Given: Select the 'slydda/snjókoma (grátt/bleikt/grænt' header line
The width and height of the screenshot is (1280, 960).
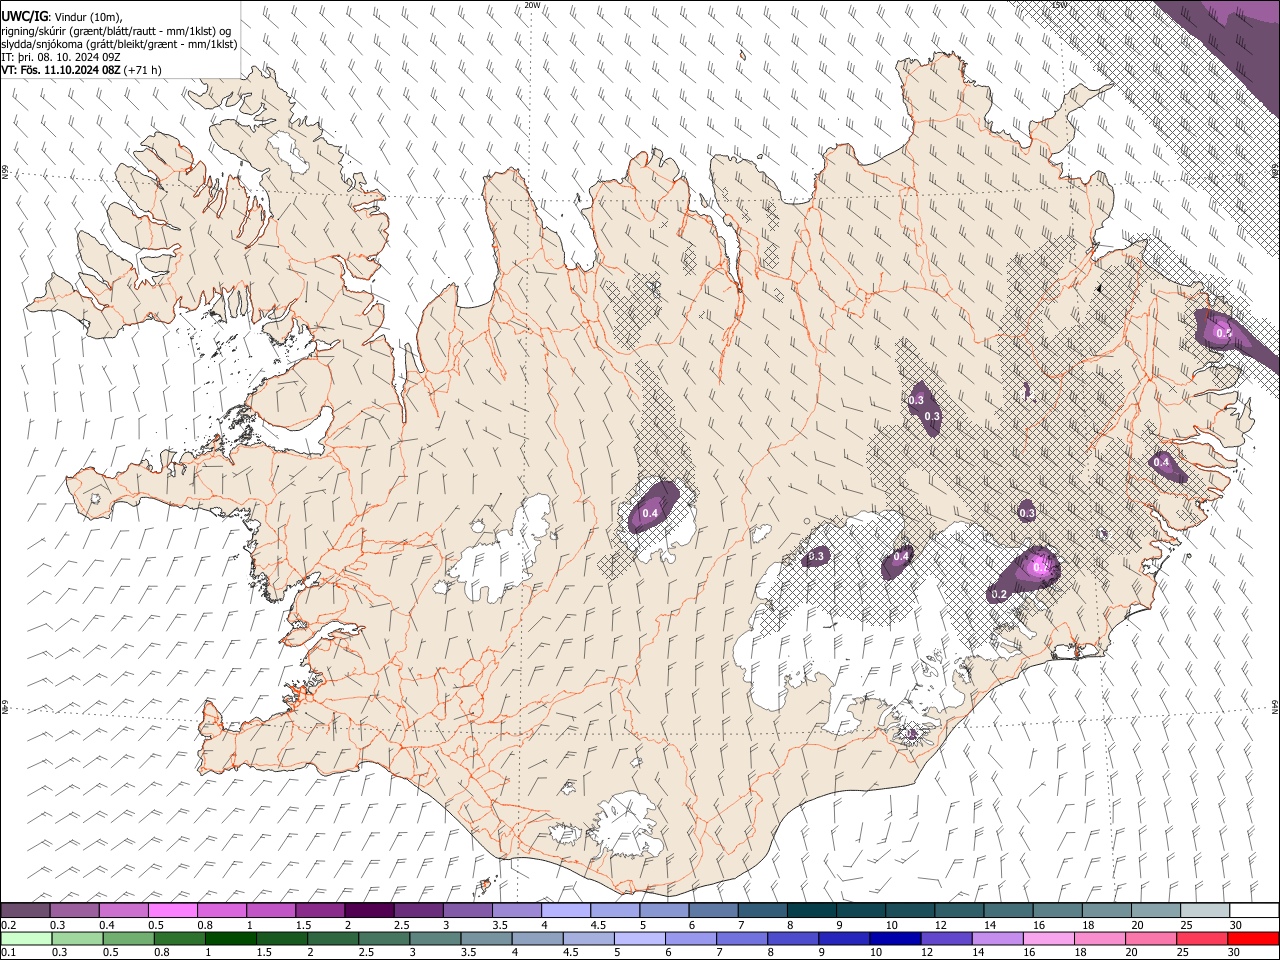Looking at the screenshot, I should point(119,43).
